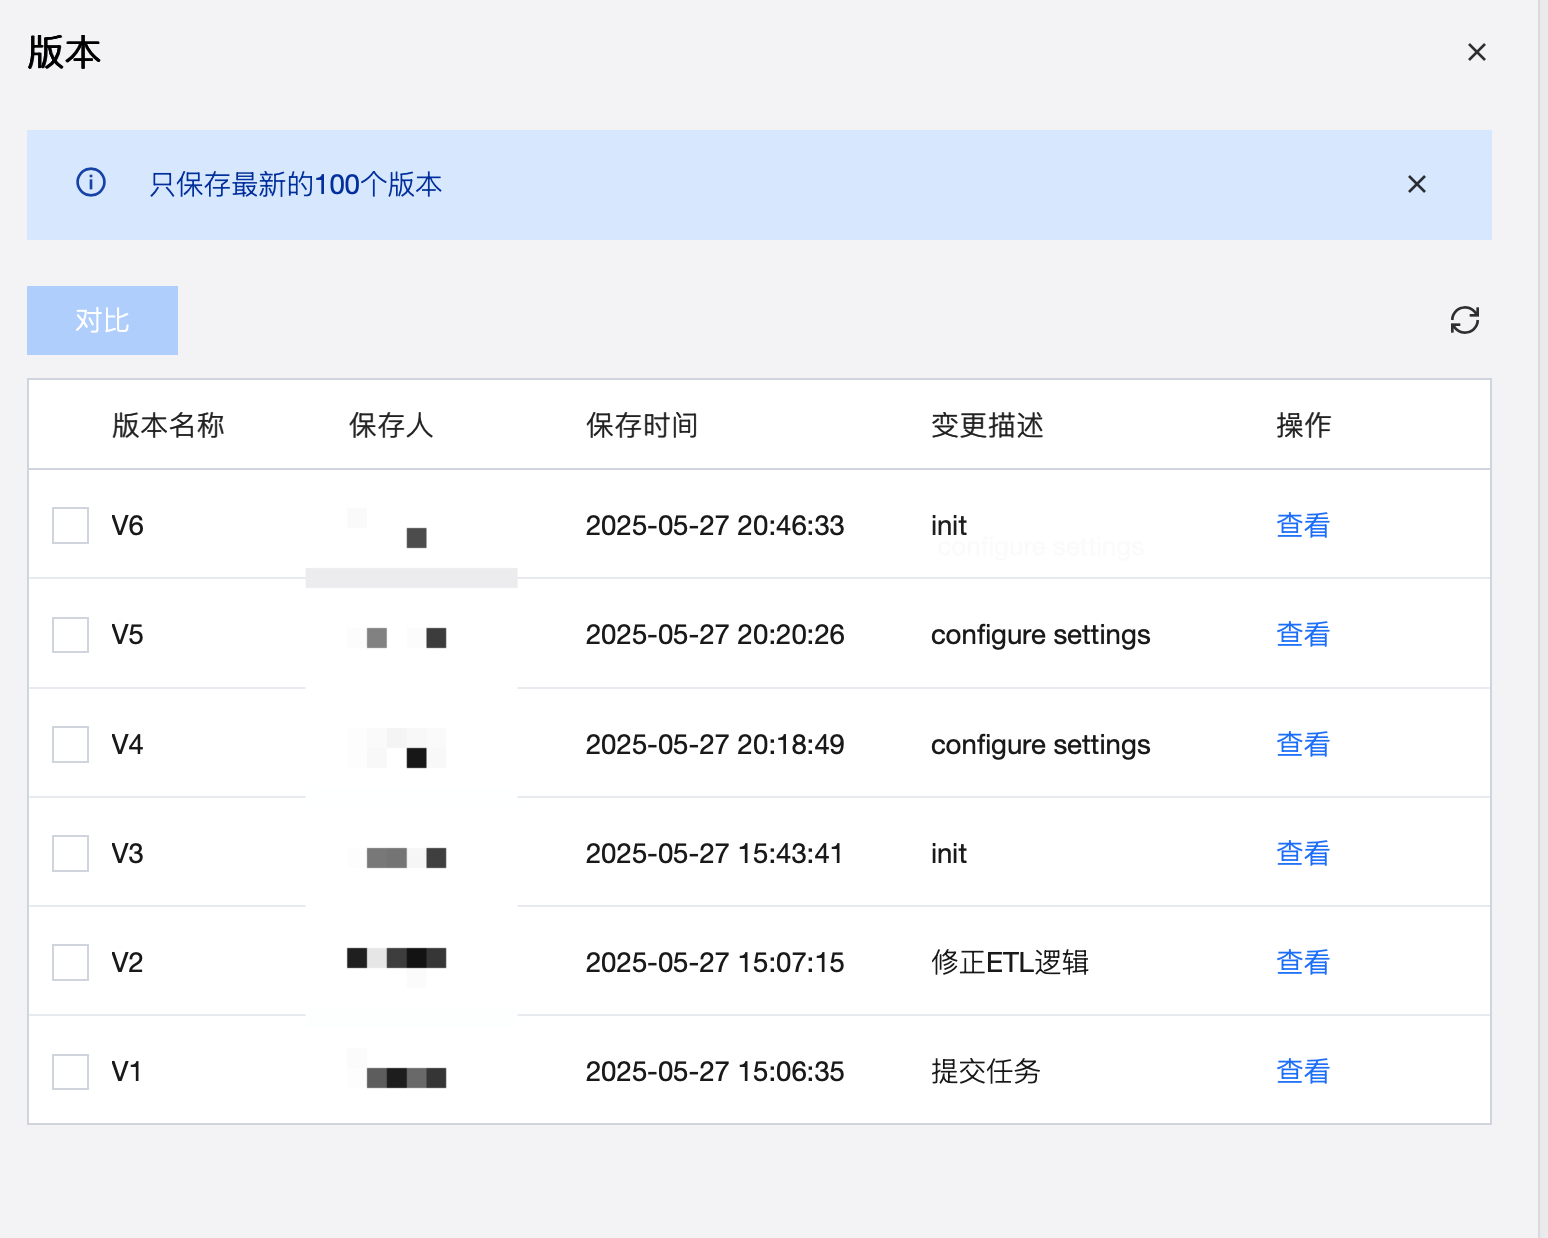Open the V3 version 查看 link

tap(1302, 853)
